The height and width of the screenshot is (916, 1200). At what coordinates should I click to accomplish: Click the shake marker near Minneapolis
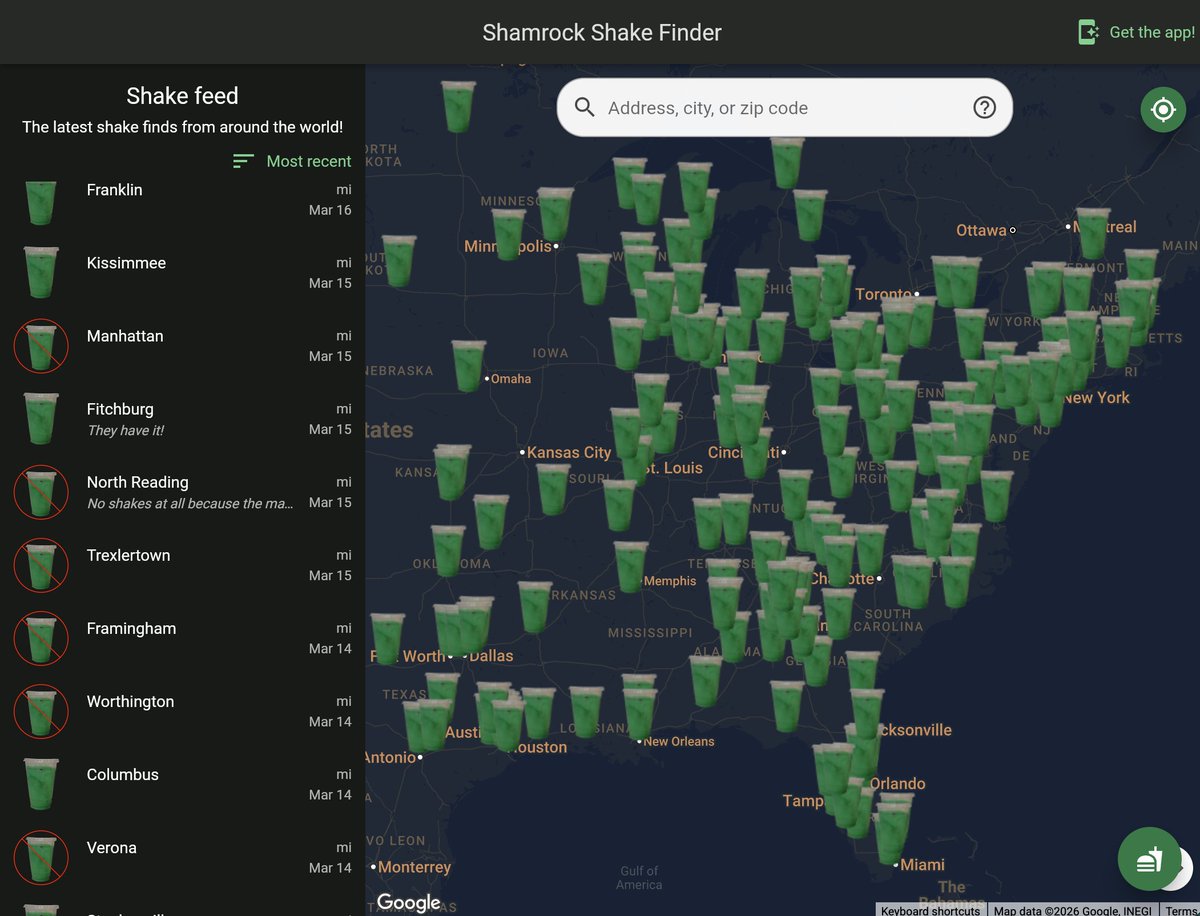[508, 235]
